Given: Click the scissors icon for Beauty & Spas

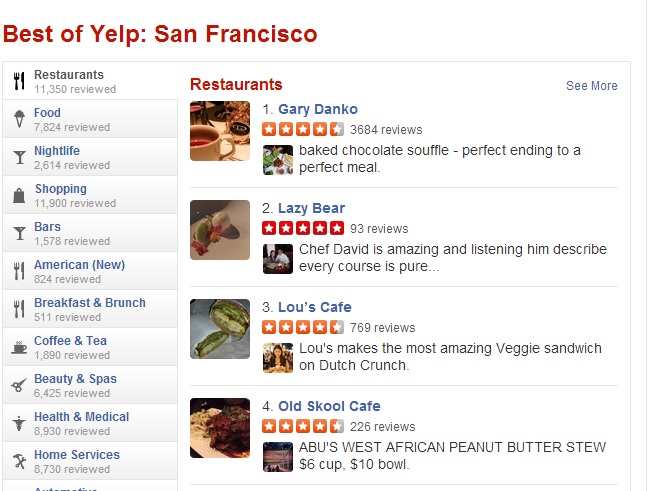Looking at the screenshot, I should pos(19,386).
